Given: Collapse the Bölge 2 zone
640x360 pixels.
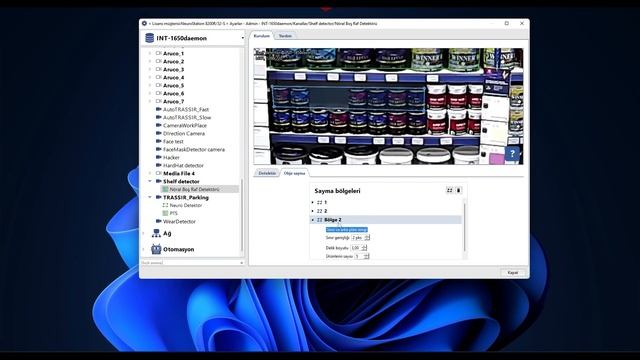Looking at the screenshot, I should [x=313, y=220].
